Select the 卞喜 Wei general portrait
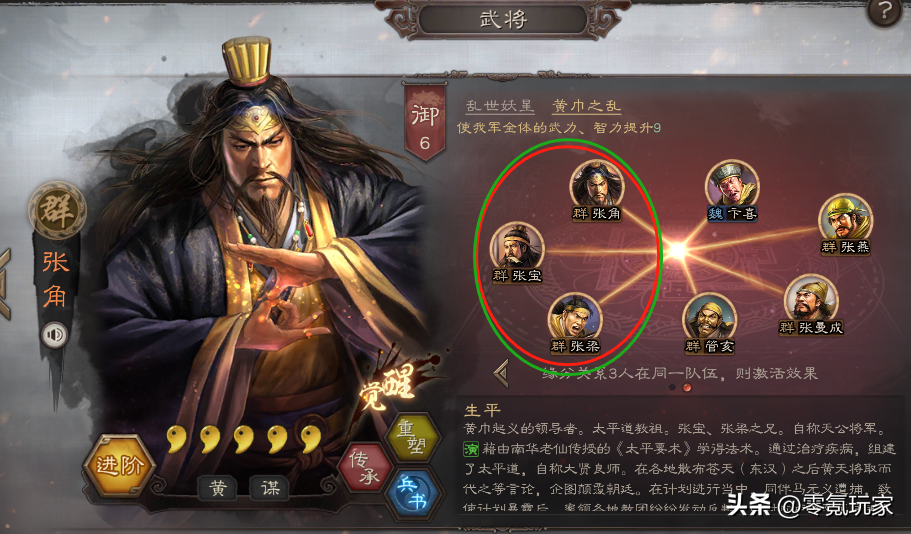 (731, 191)
